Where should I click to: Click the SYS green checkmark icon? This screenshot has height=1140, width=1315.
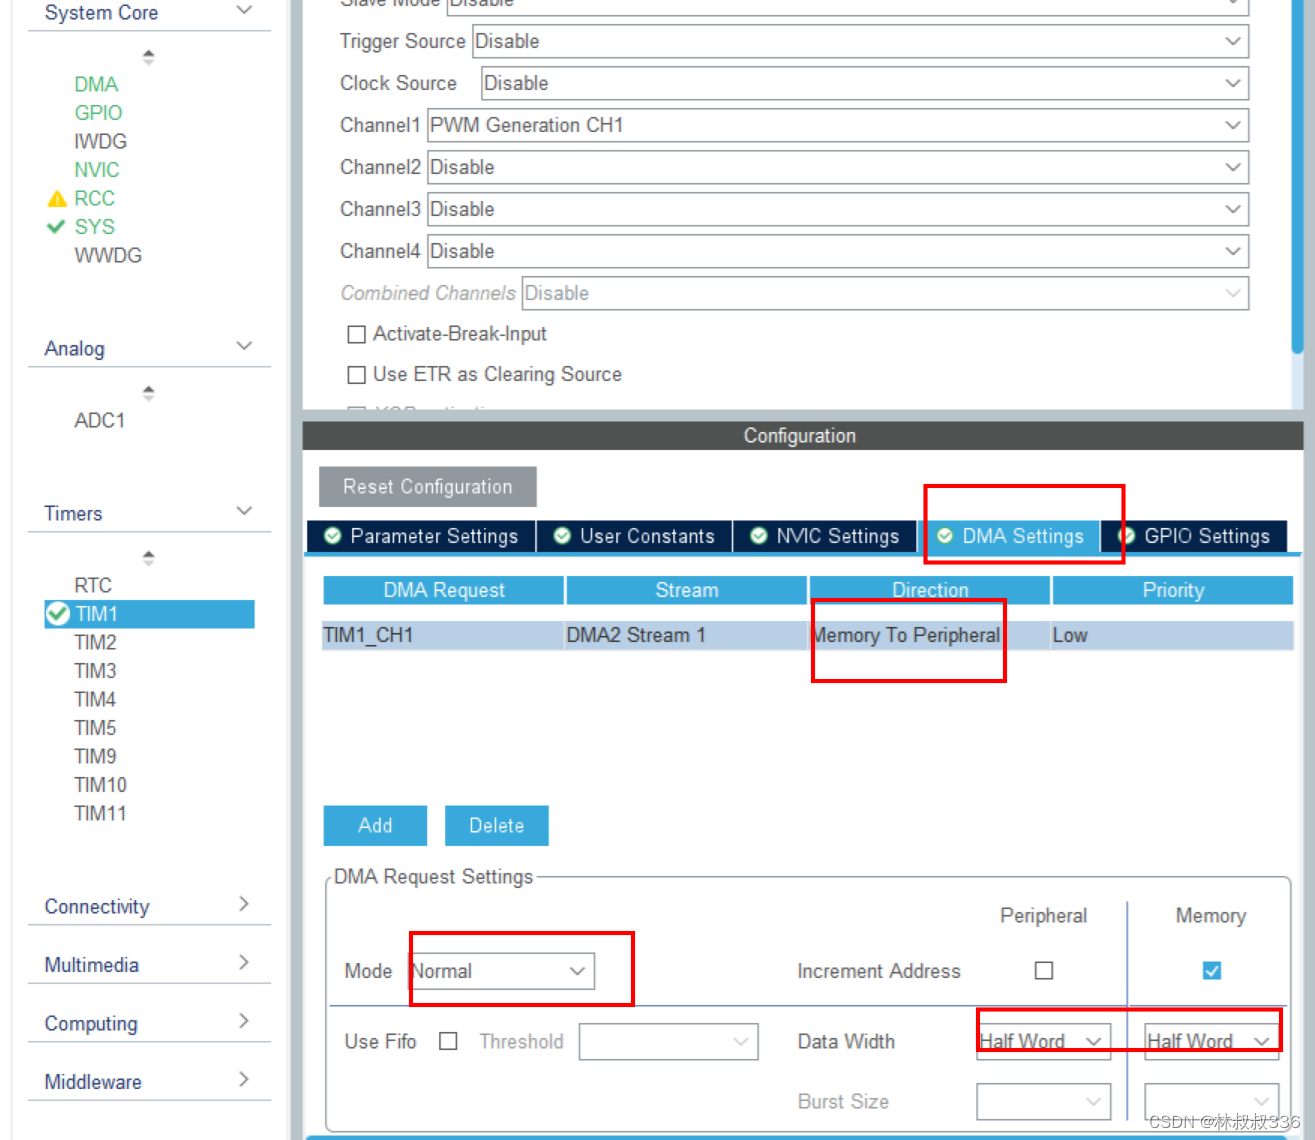tap(56, 227)
